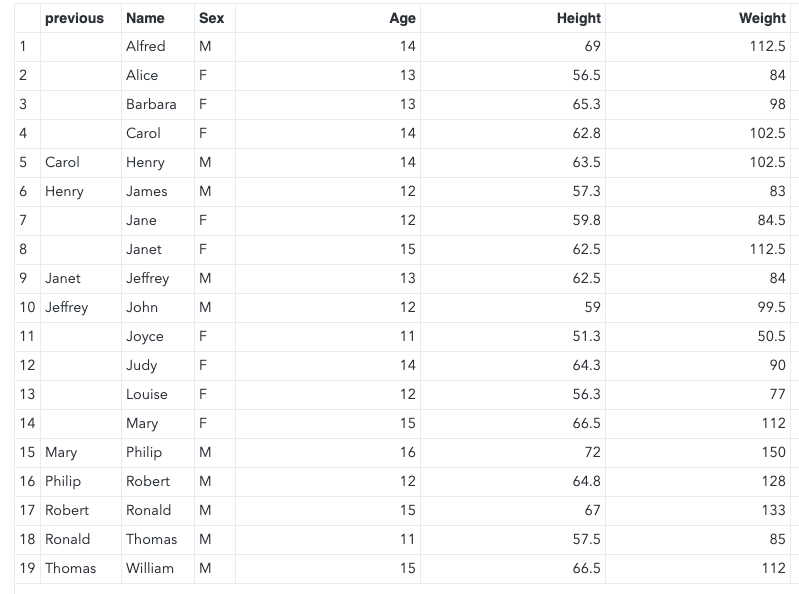
Task: Click the Weight column header
Action: pyautogui.click(x=761, y=18)
